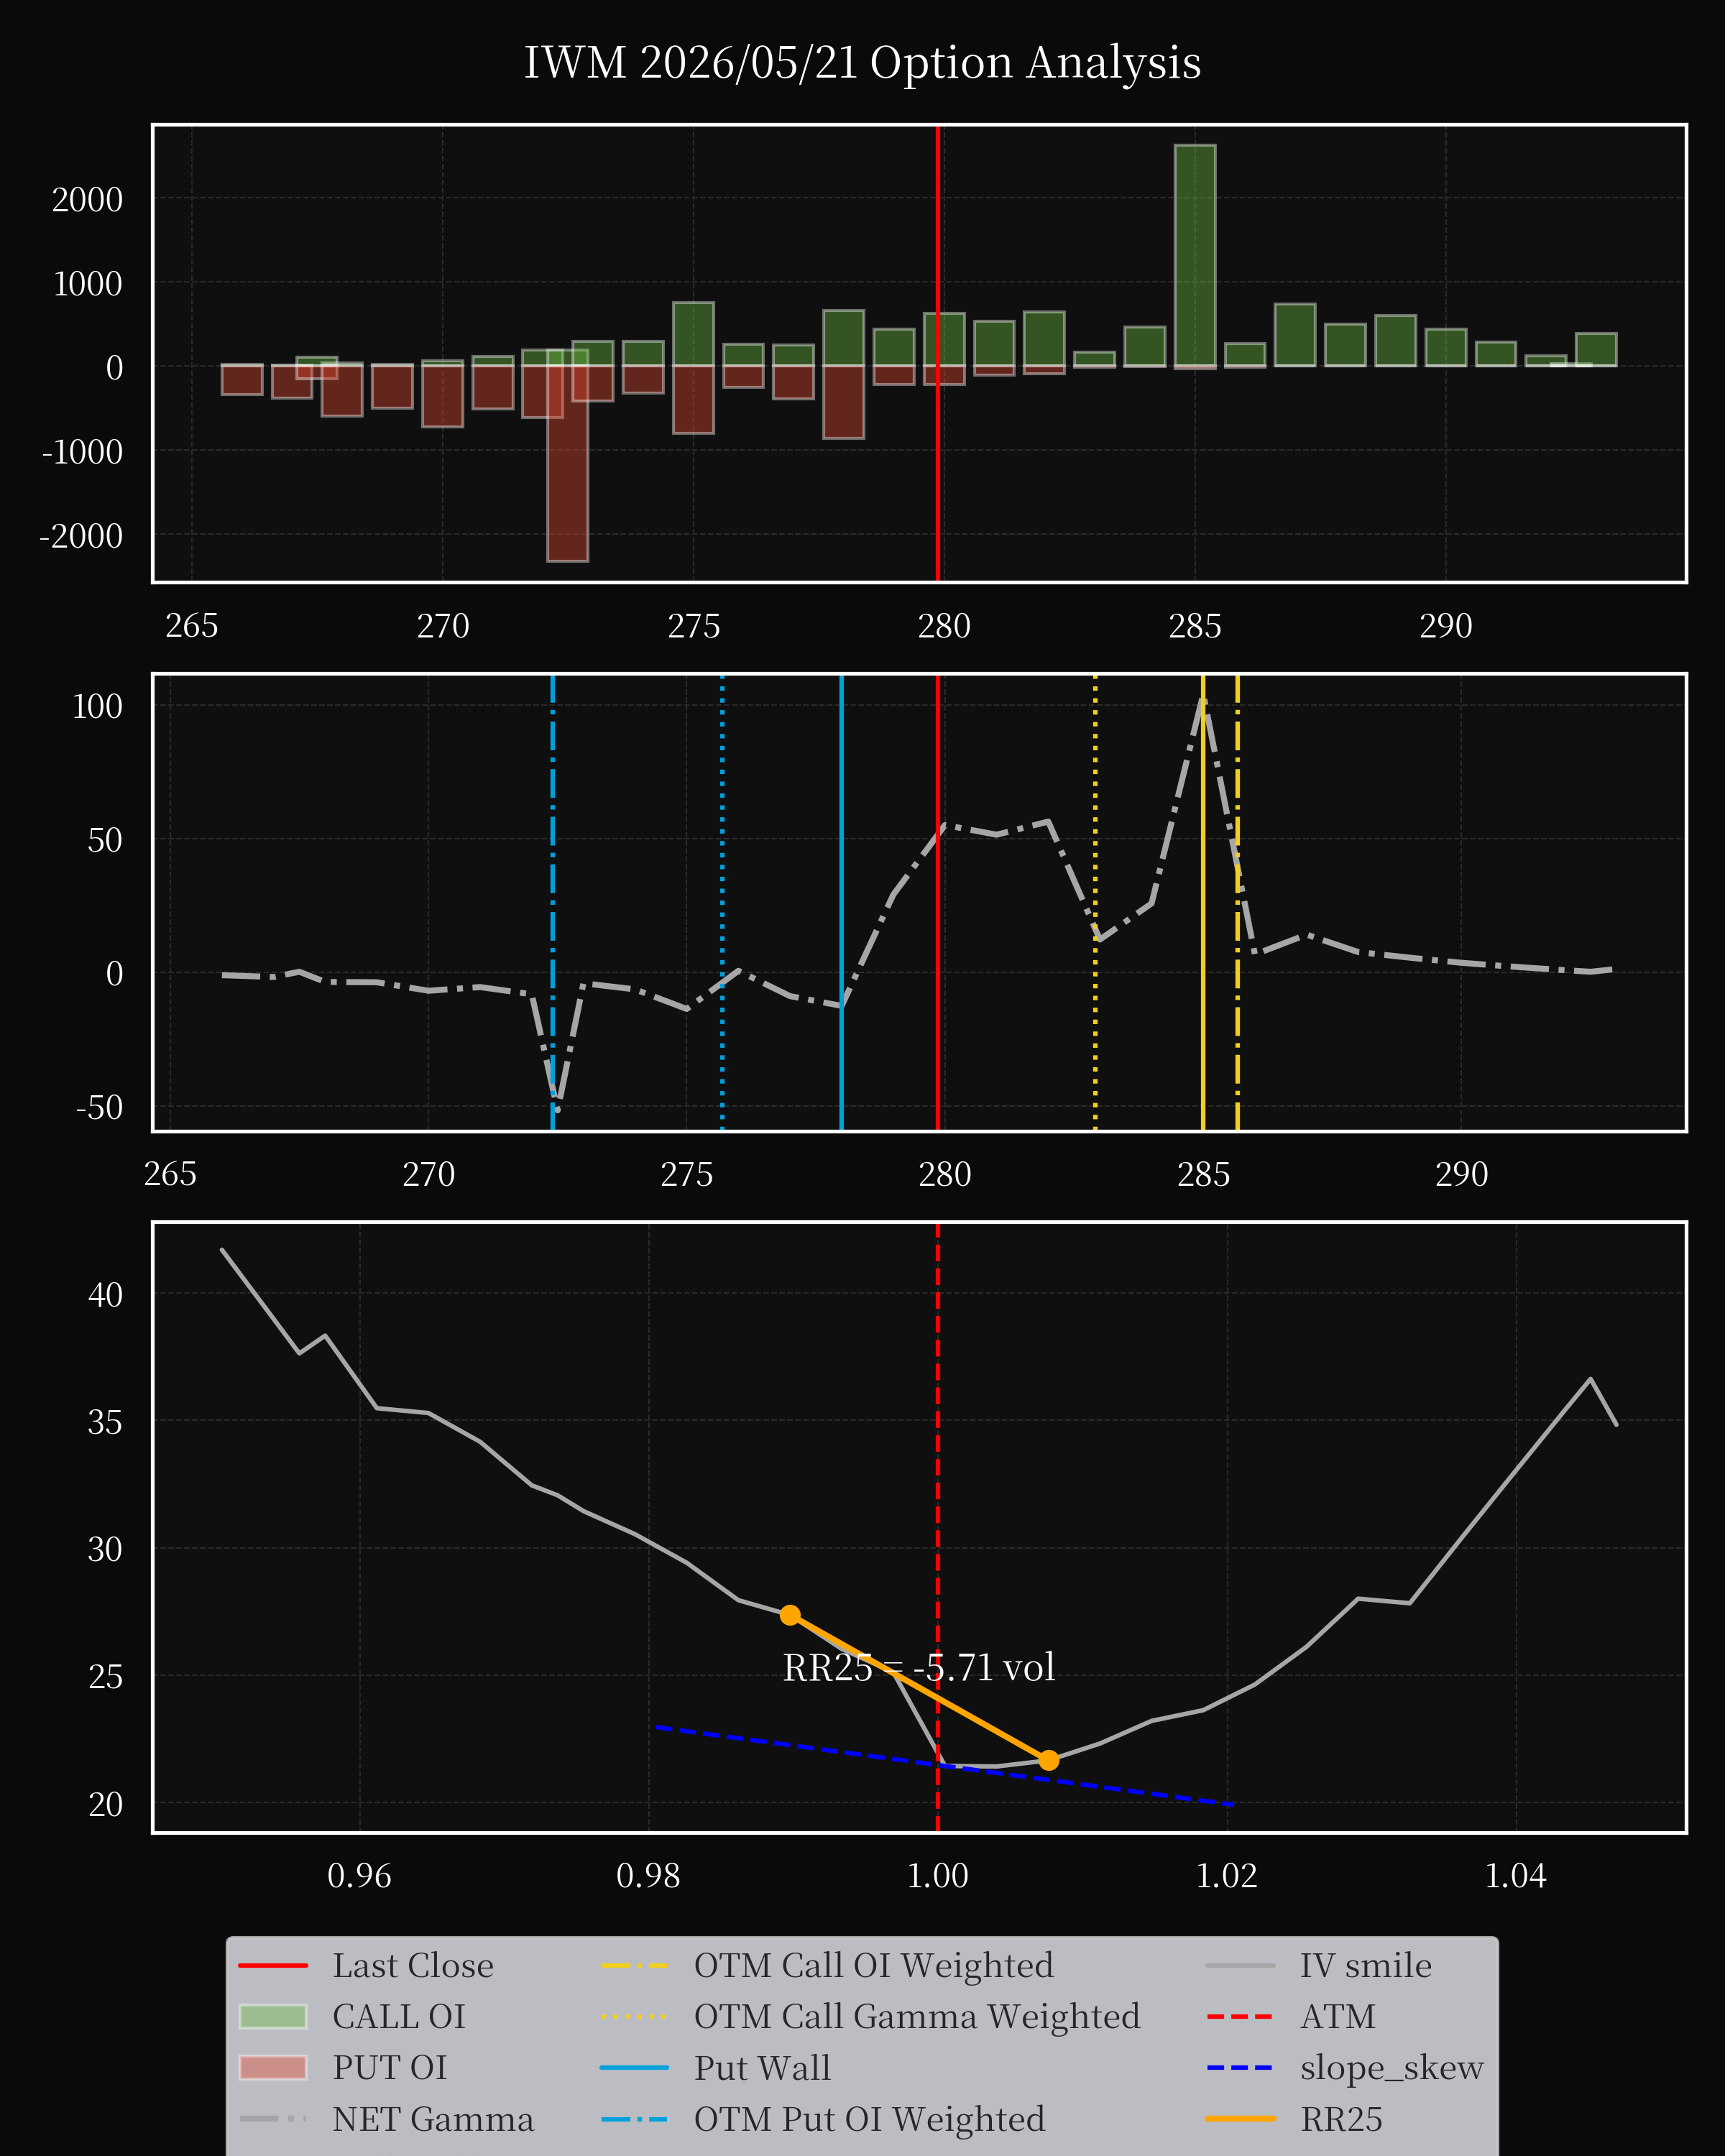Image resolution: width=1725 pixels, height=2156 pixels.
Task: Click the RR25 legend label
Action: pyautogui.click(x=1341, y=2119)
